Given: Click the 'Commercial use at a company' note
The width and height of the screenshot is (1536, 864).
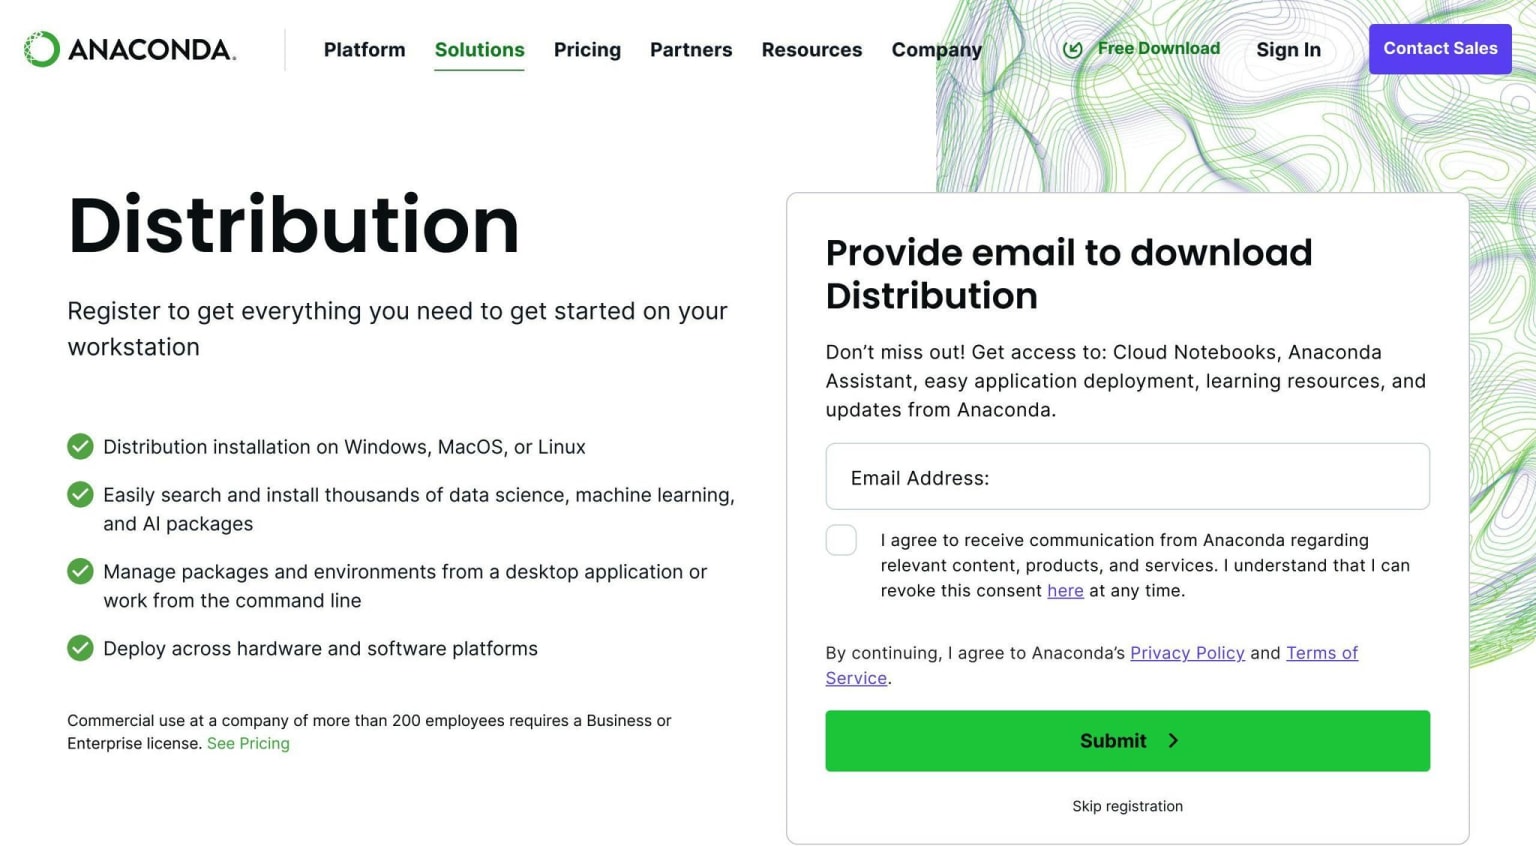Looking at the screenshot, I should 369,732.
